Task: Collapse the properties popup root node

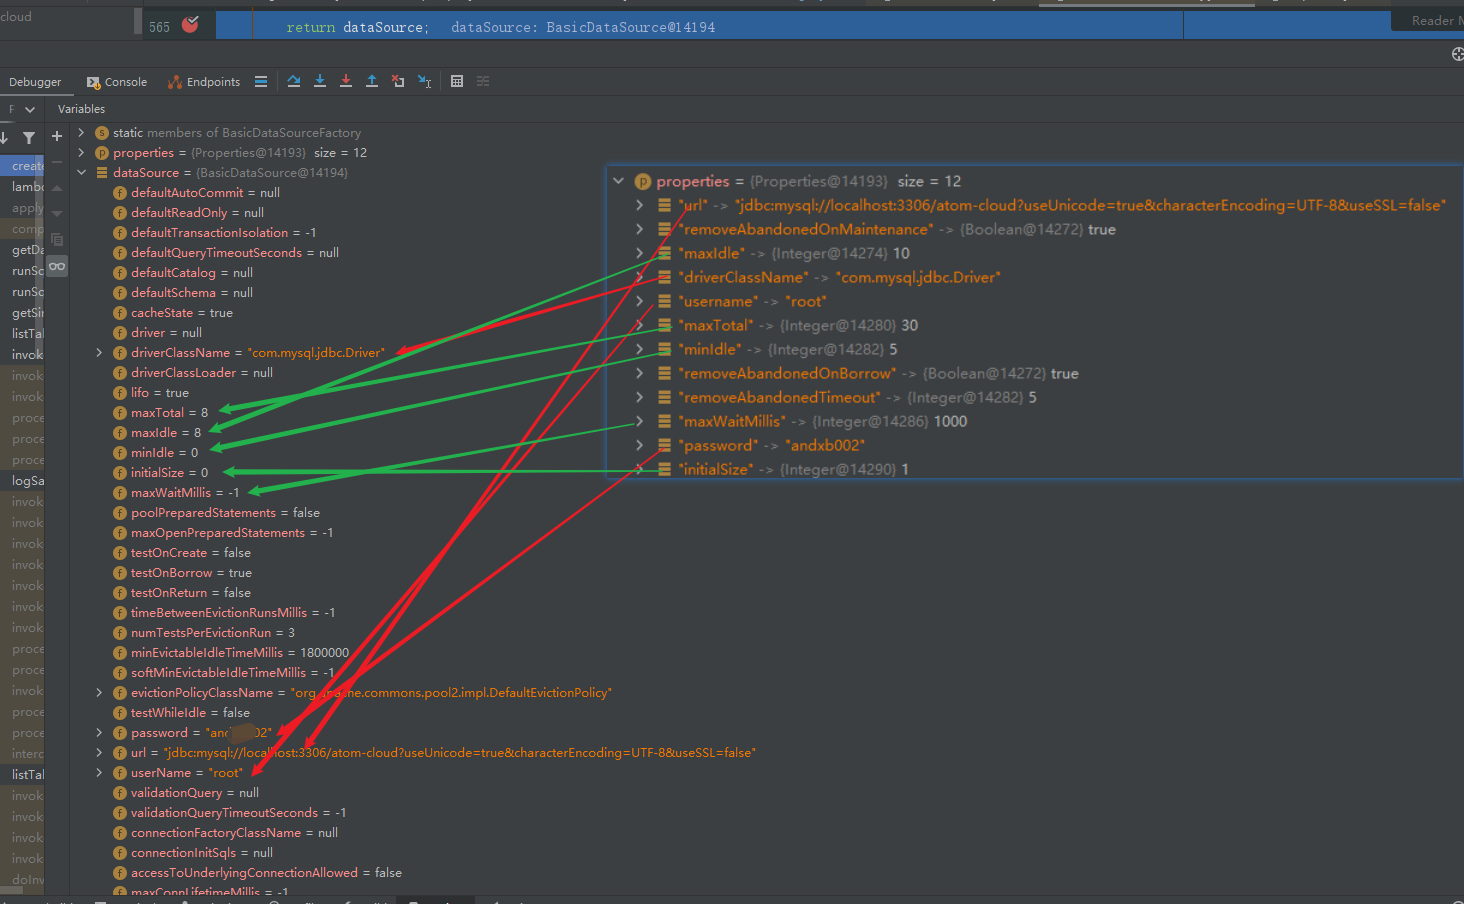Action: tap(619, 181)
